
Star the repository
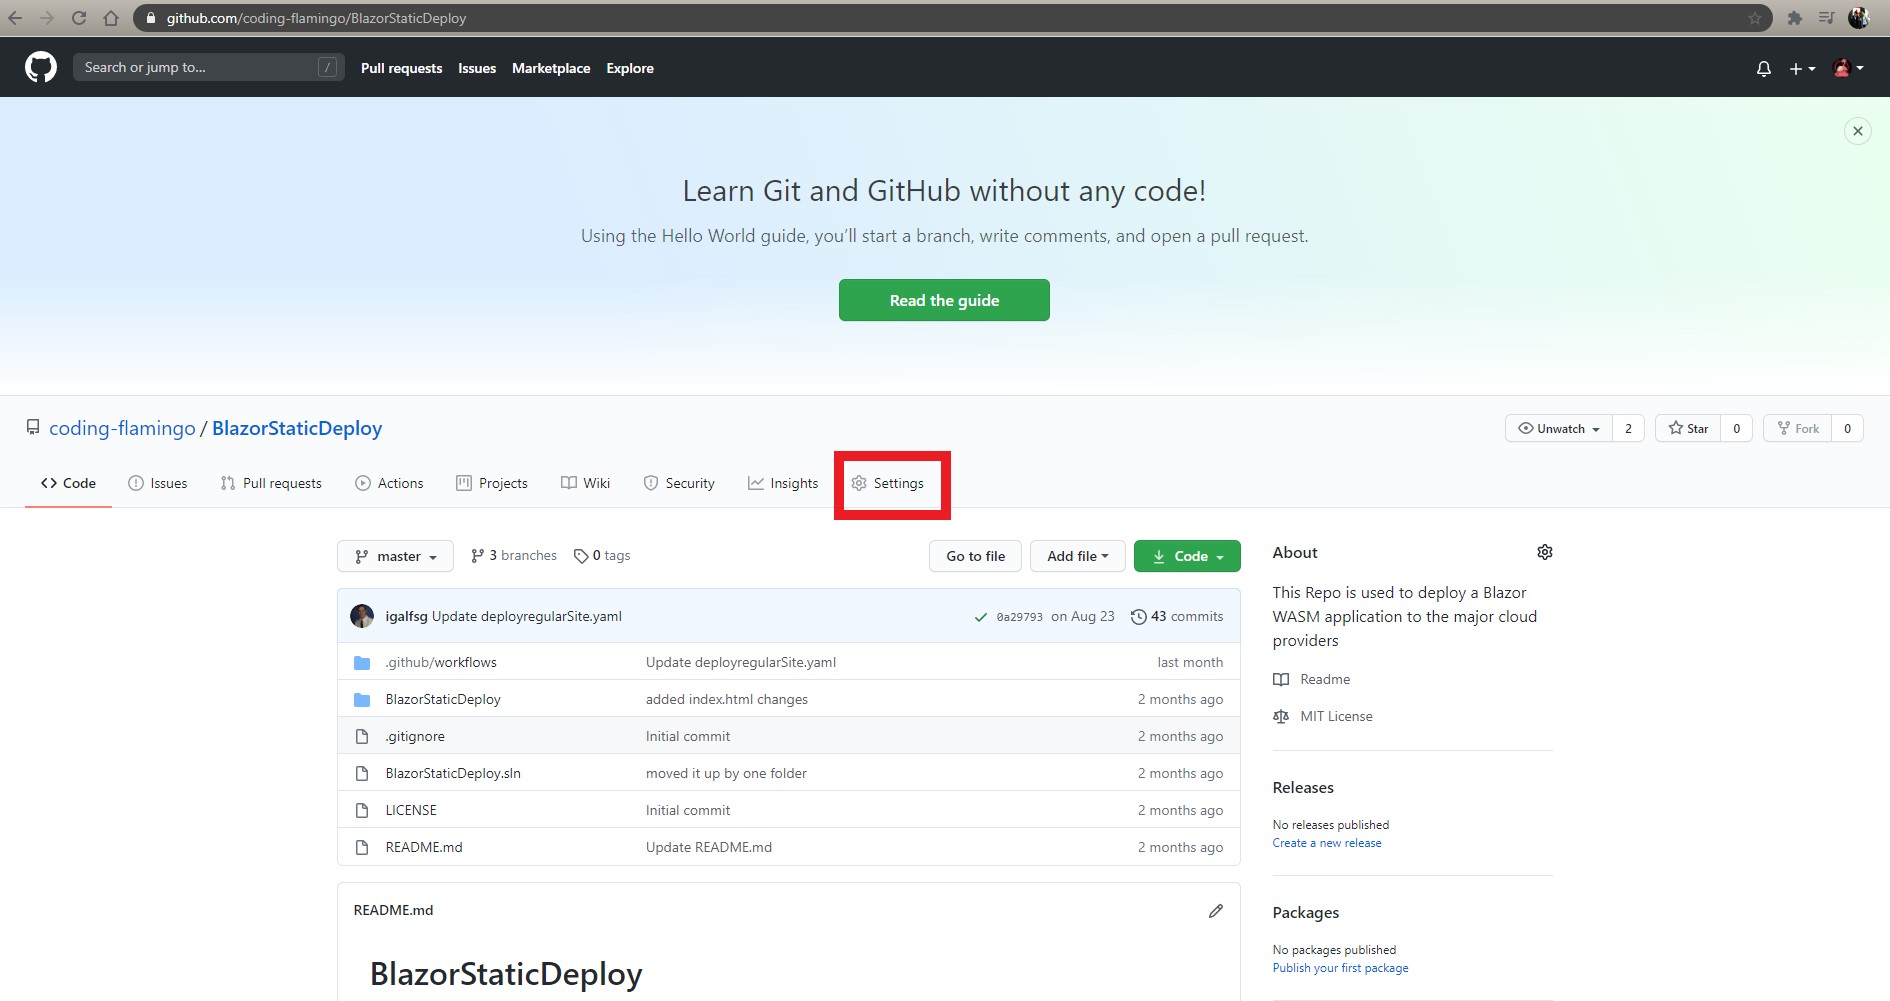[1688, 428]
